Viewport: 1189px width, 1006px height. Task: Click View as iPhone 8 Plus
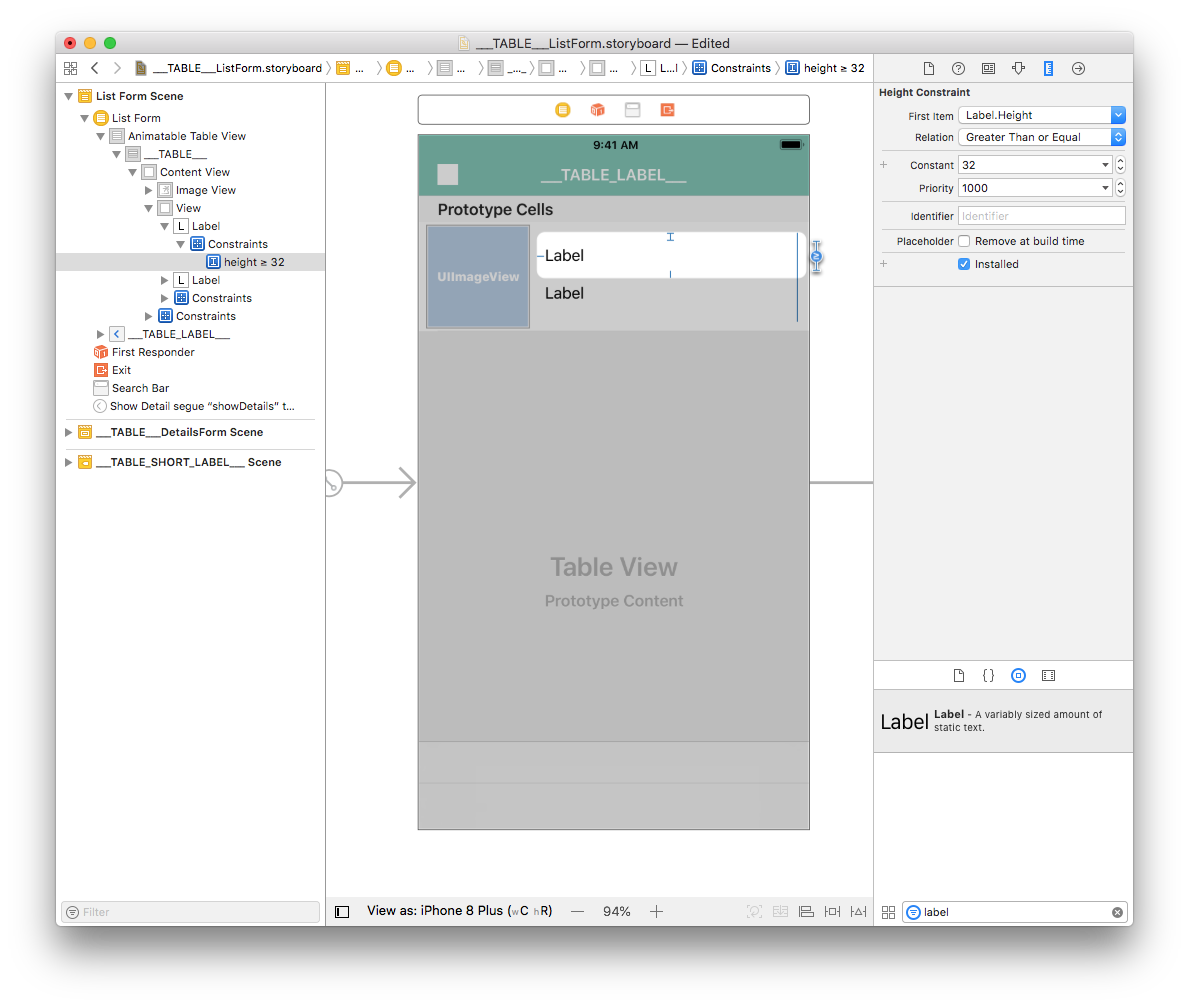460,911
